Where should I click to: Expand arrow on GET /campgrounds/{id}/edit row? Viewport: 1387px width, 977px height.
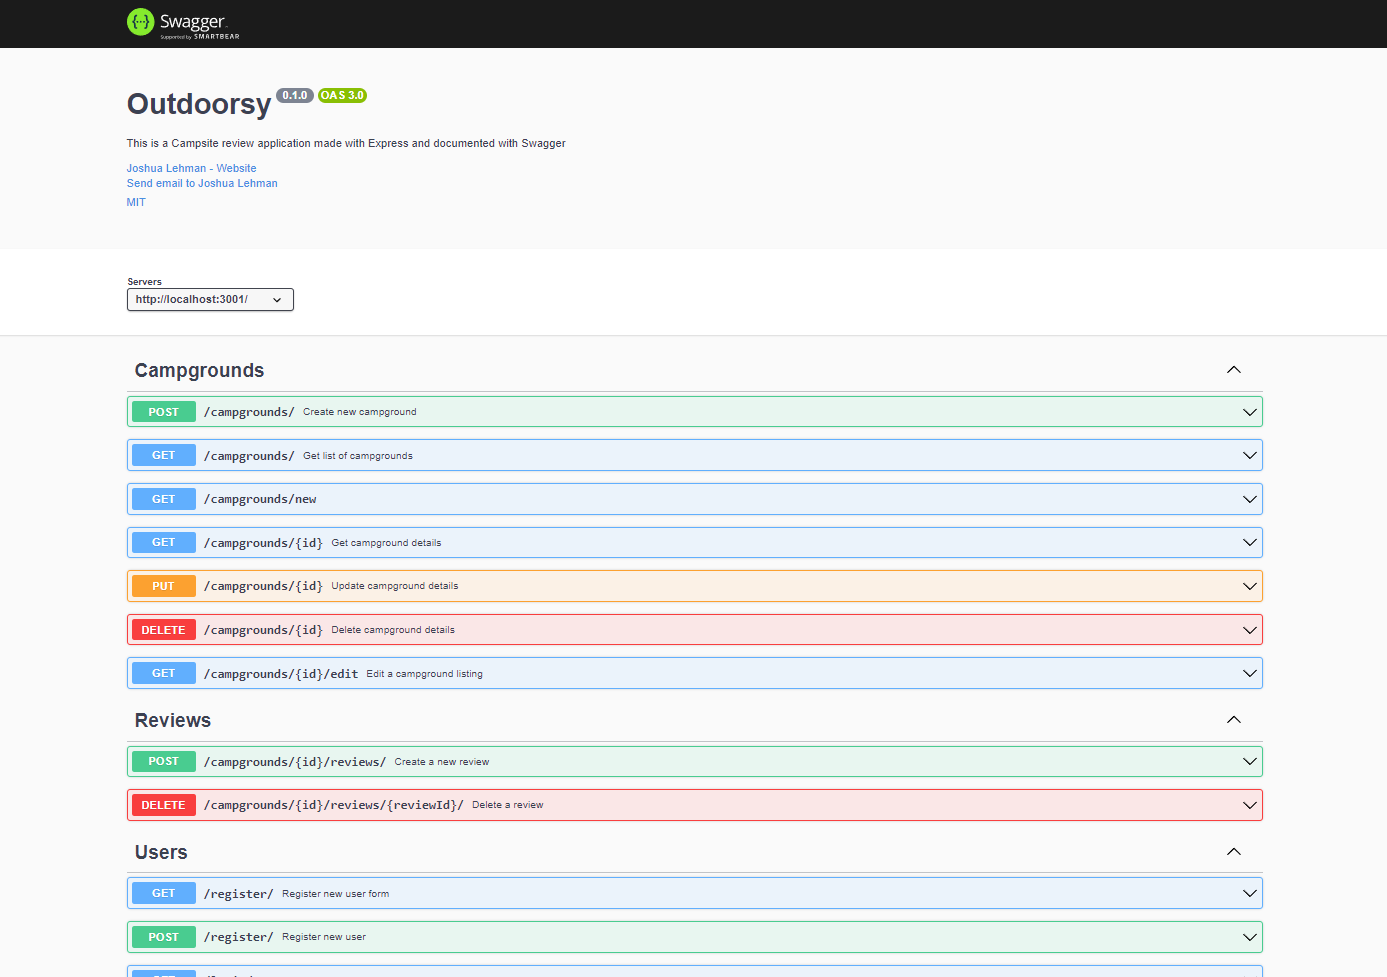pyautogui.click(x=1249, y=673)
